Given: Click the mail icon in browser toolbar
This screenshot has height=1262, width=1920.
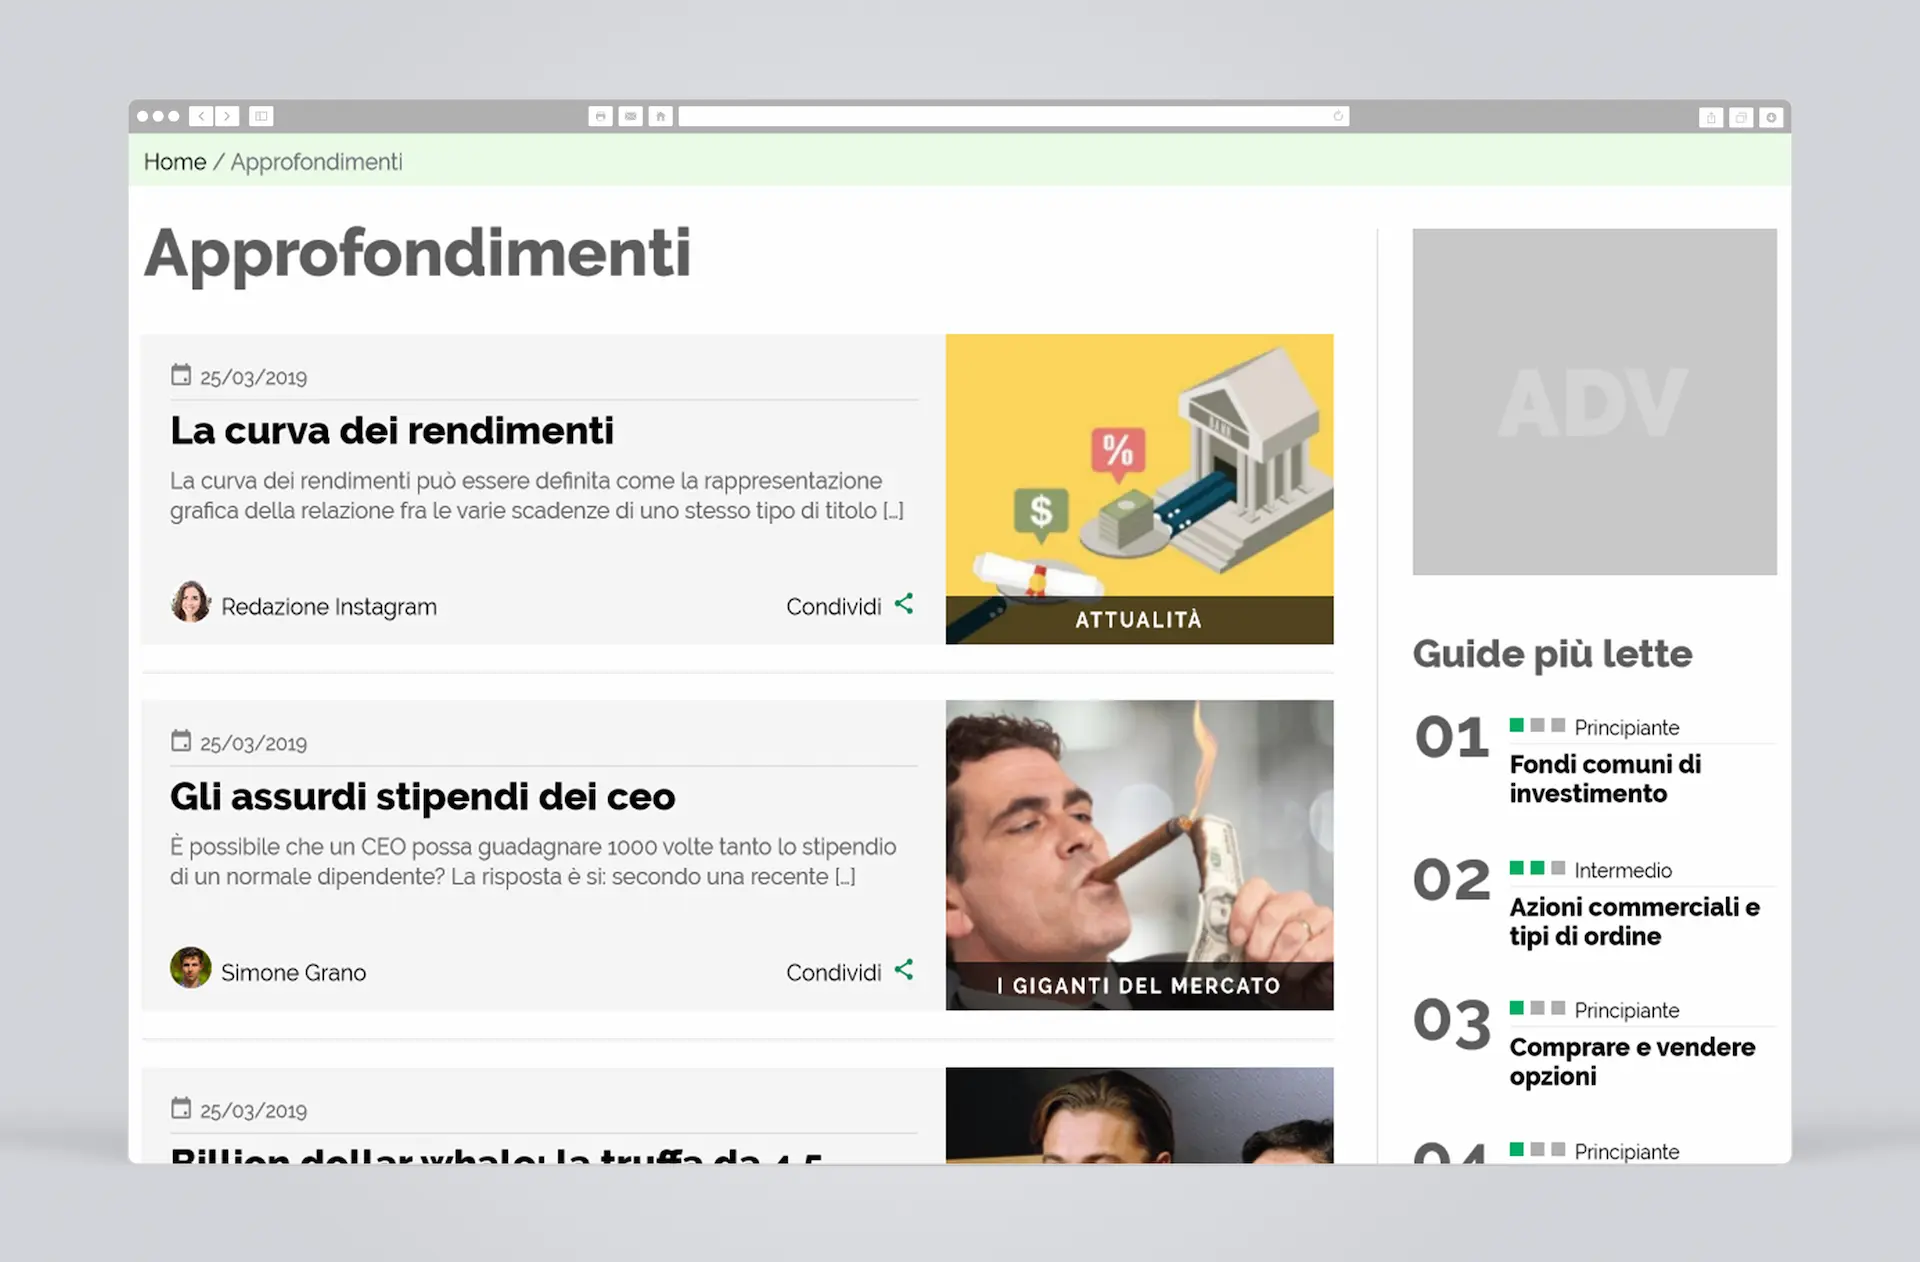Looking at the screenshot, I should [x=630, y=116].
